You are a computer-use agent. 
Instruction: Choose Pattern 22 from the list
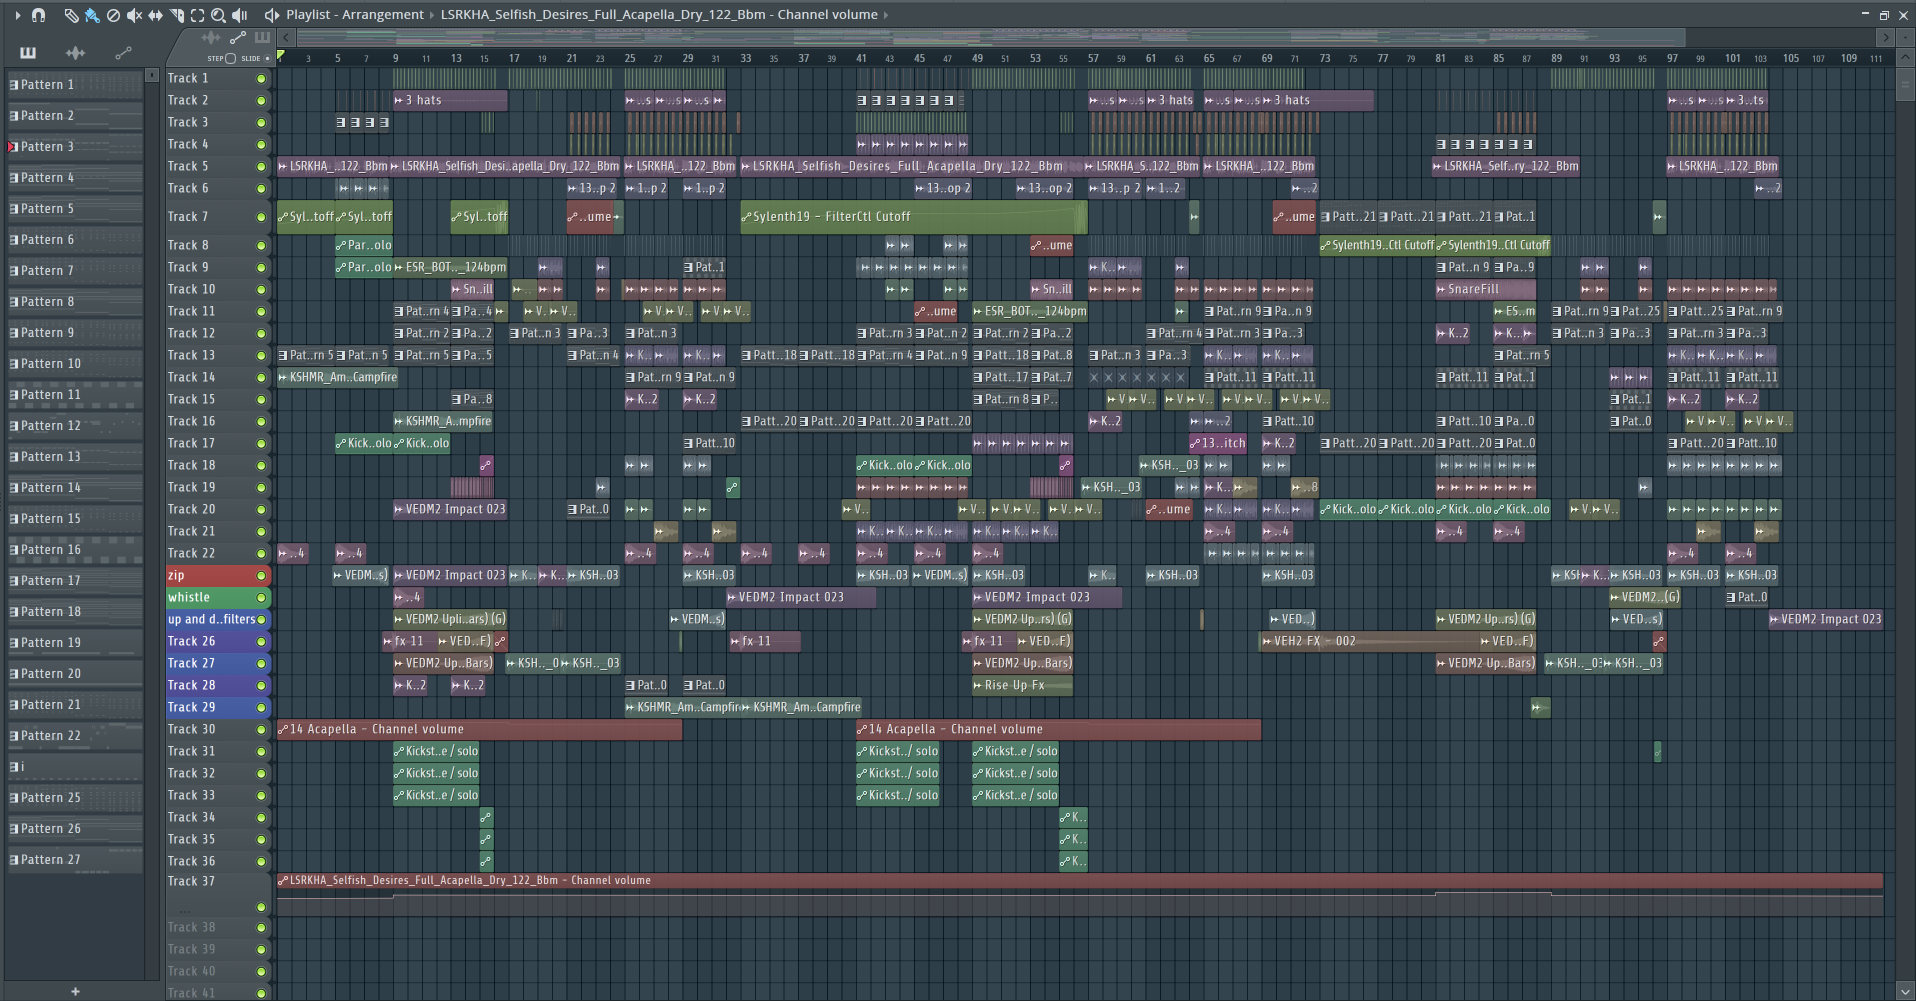tap(75, 736)
